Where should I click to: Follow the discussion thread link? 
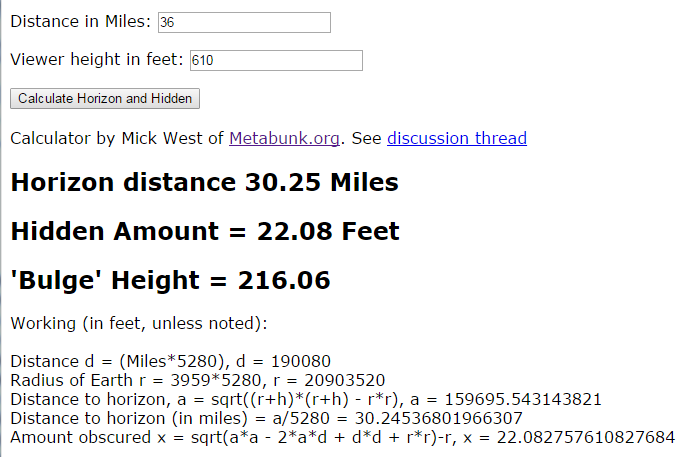(x=456, y=138)
